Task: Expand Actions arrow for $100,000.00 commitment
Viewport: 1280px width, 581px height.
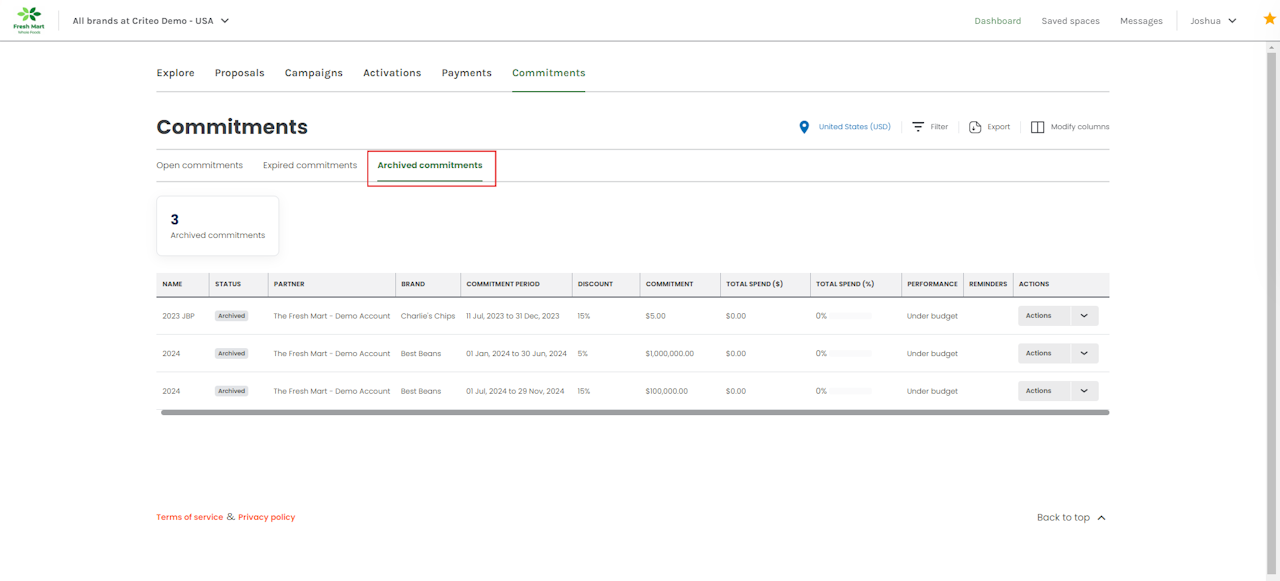Action: (1084, 391)
